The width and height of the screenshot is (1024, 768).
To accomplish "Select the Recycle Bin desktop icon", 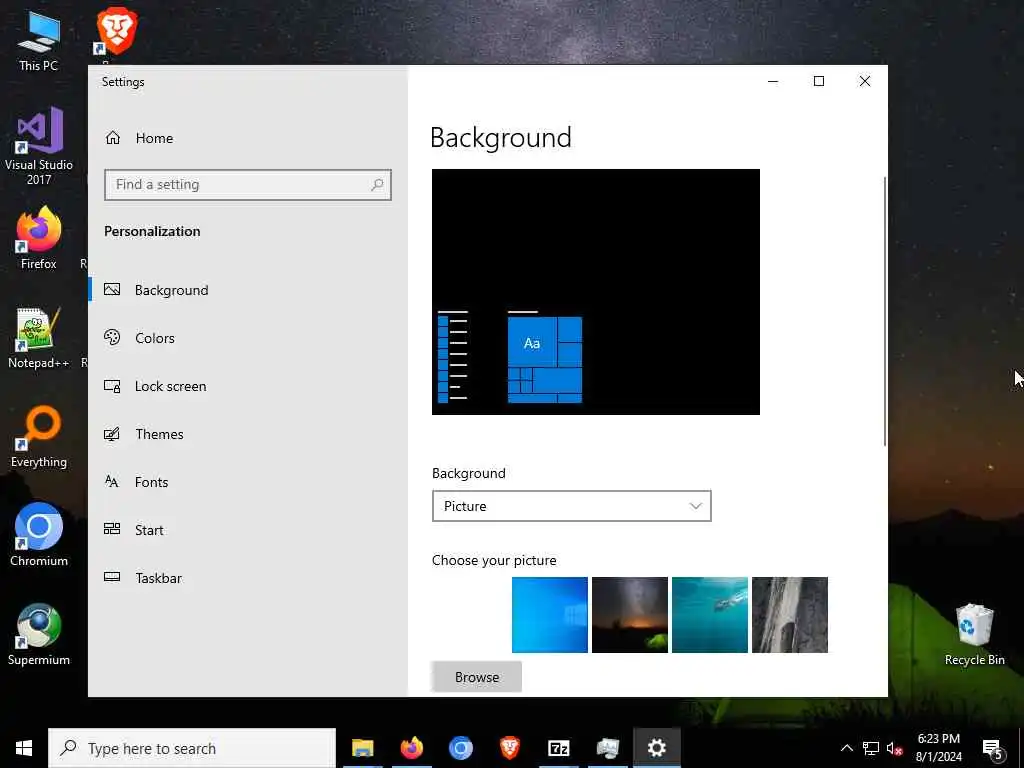I will [x=974, y=633].
